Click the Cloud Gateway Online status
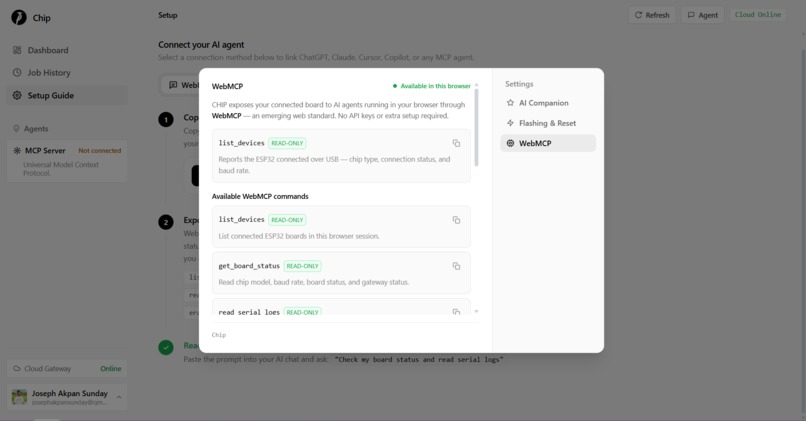Image resolution: width=806 pixels, height=421 pixels. pyautogui.click(x=111, y=369)
